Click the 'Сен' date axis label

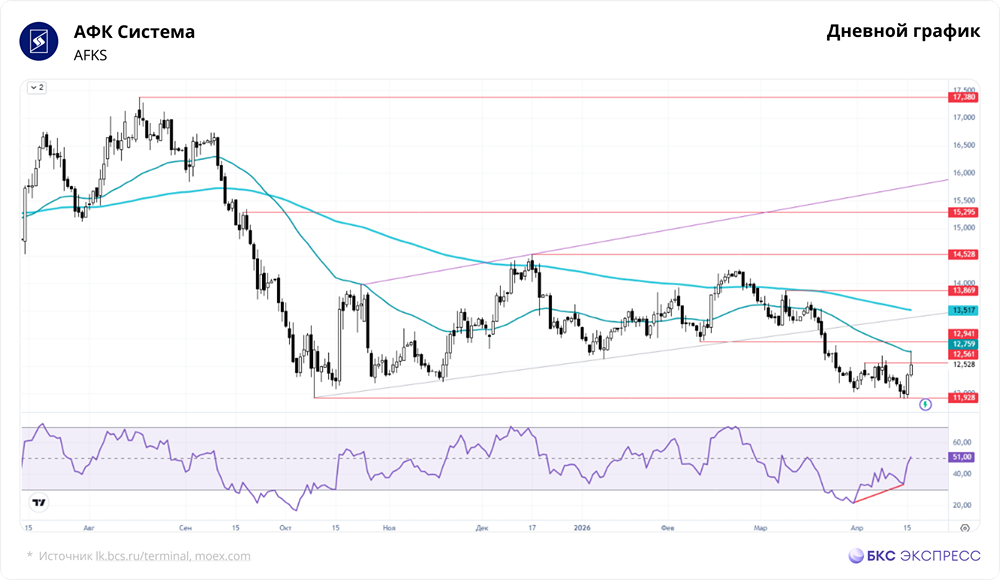pos(185,528)
